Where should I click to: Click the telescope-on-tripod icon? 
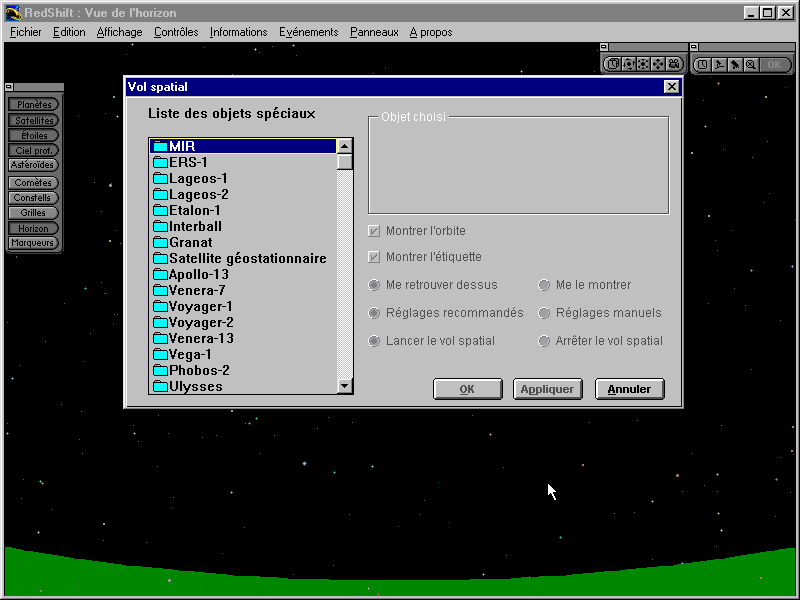(719, 65)
